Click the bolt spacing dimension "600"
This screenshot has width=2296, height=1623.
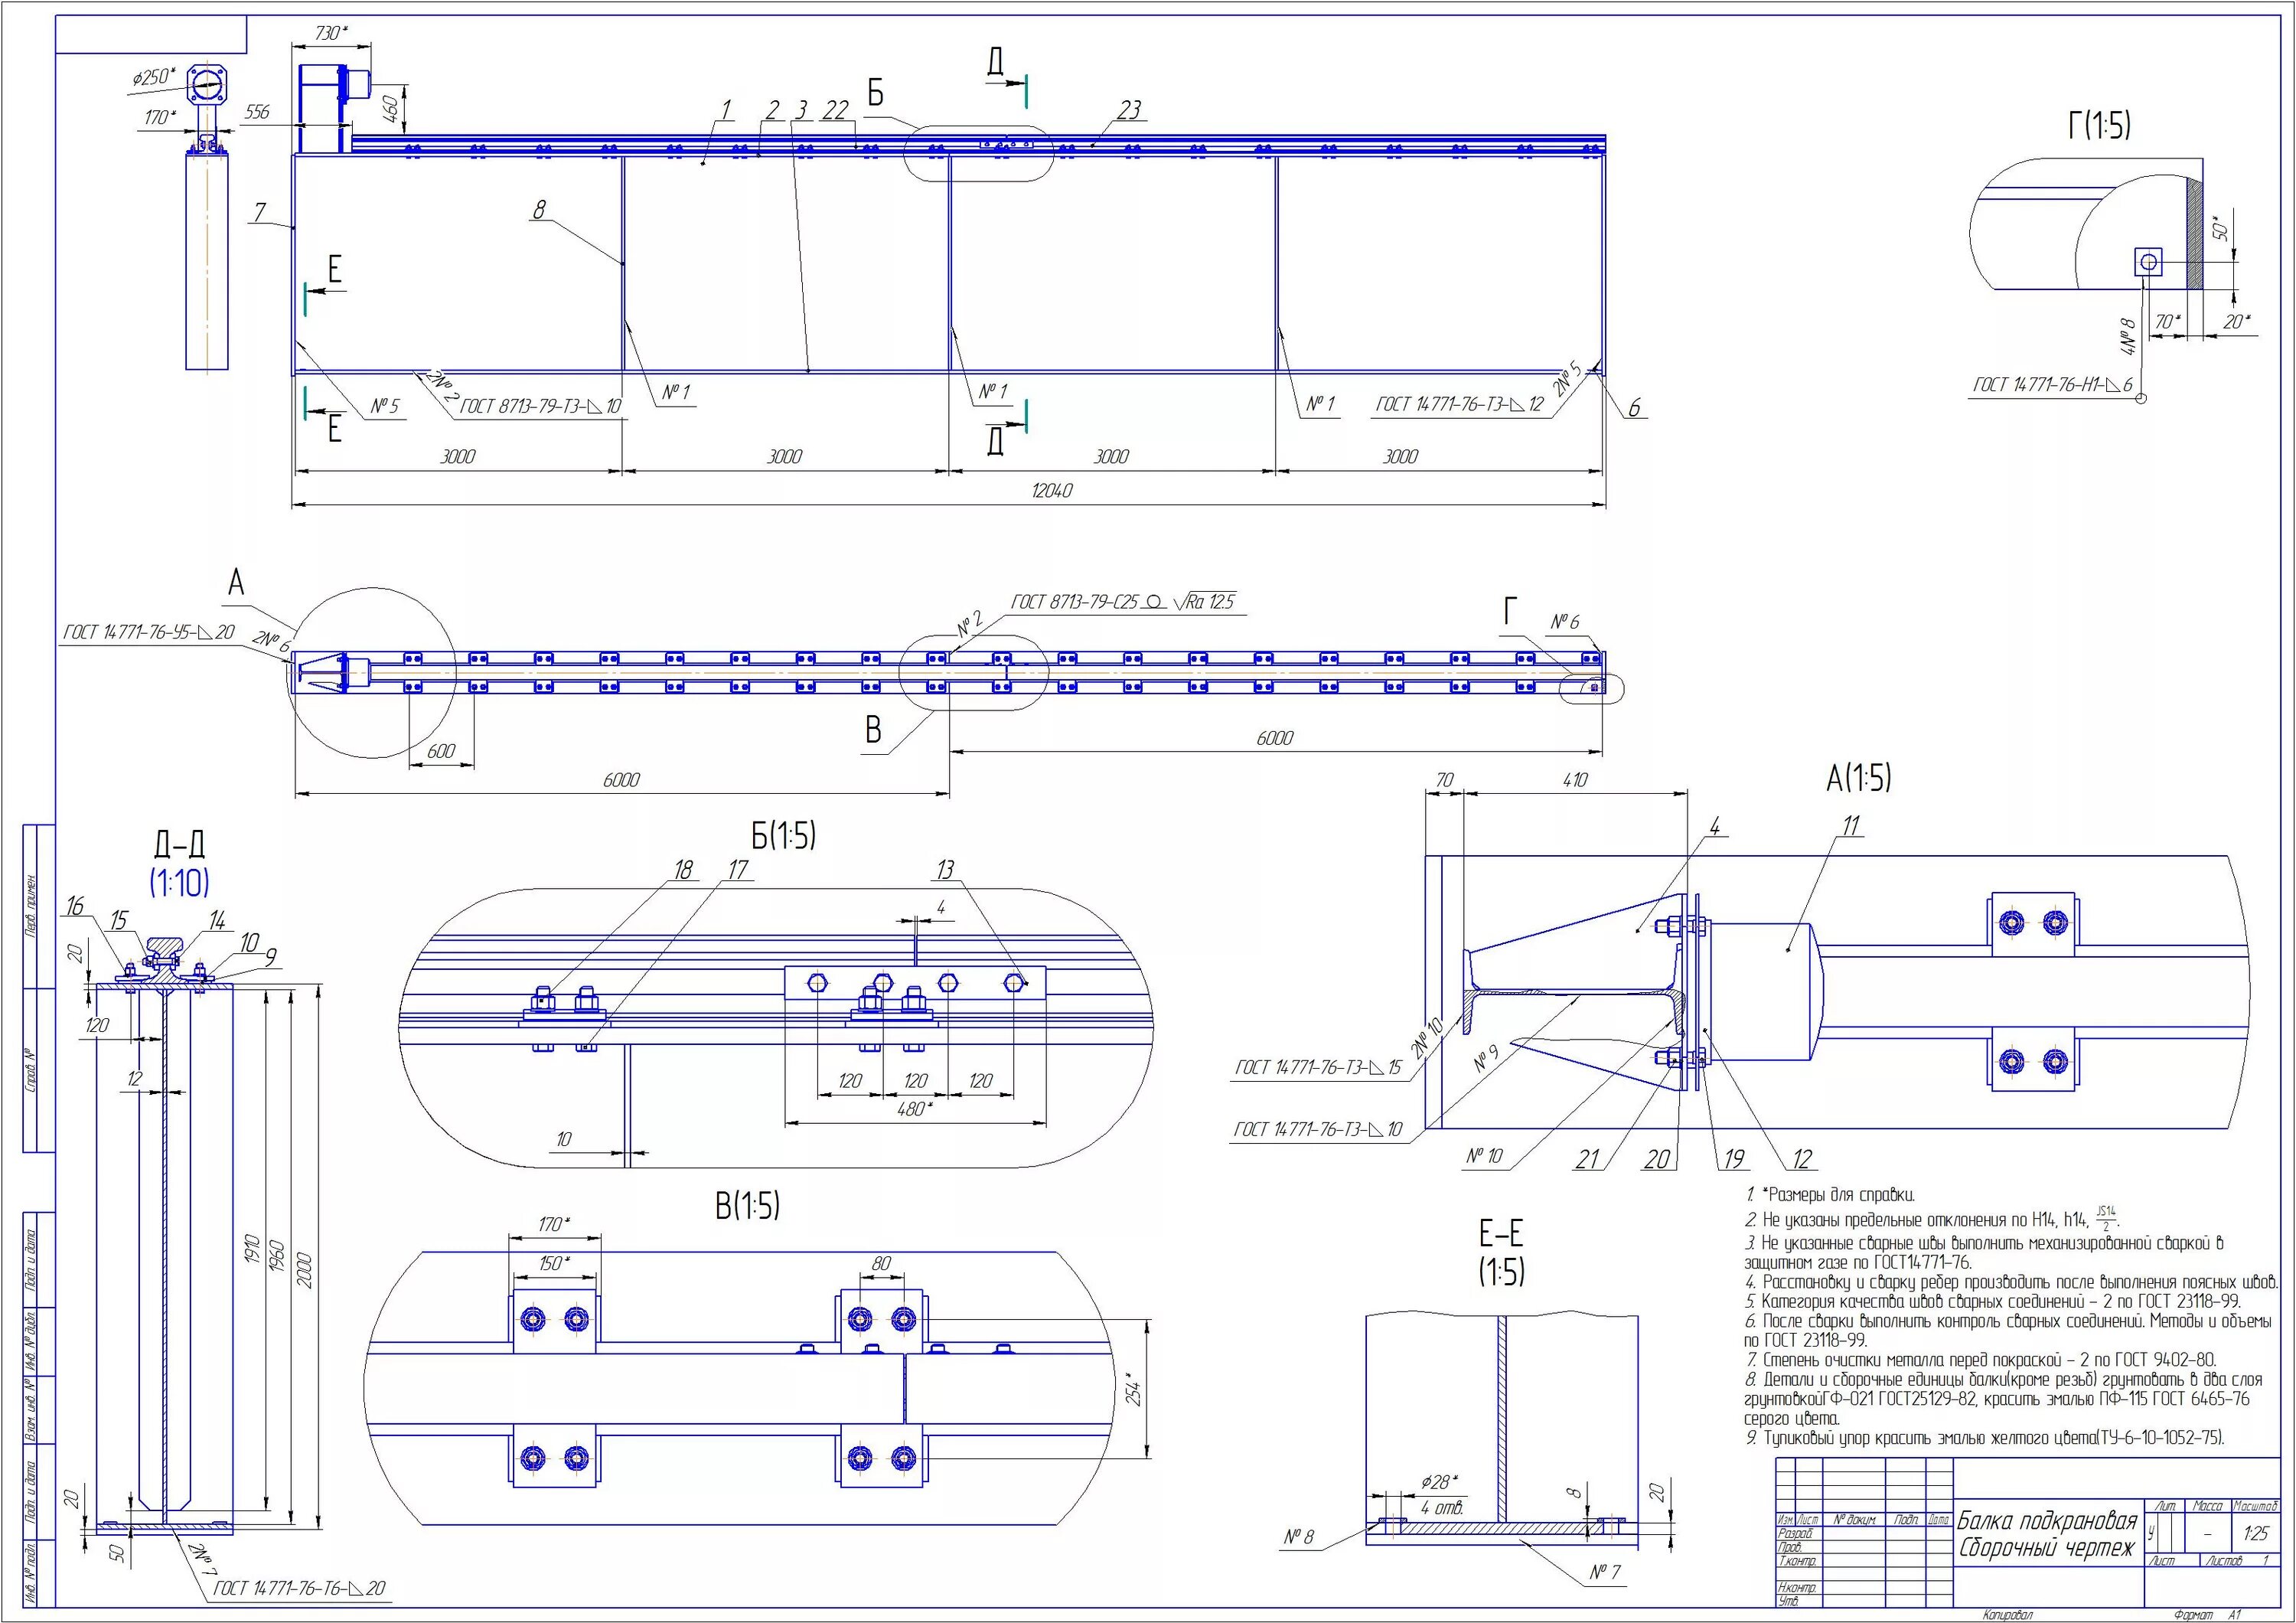441,751
